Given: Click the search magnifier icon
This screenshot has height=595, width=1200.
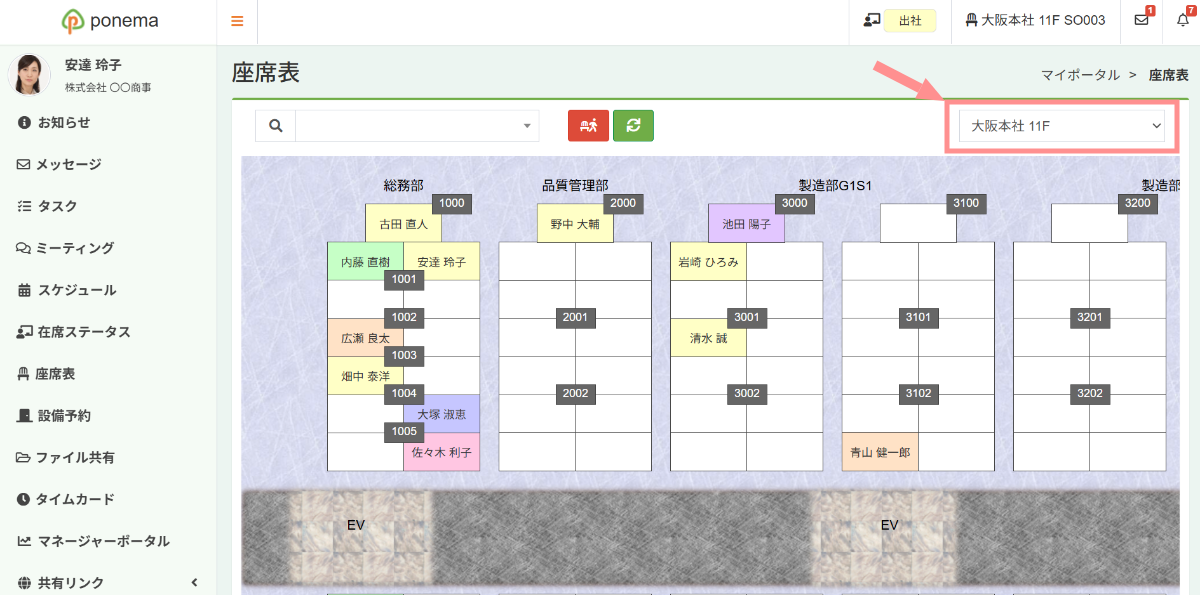Looking at the screenshot, I should click(x=276, y=126).
